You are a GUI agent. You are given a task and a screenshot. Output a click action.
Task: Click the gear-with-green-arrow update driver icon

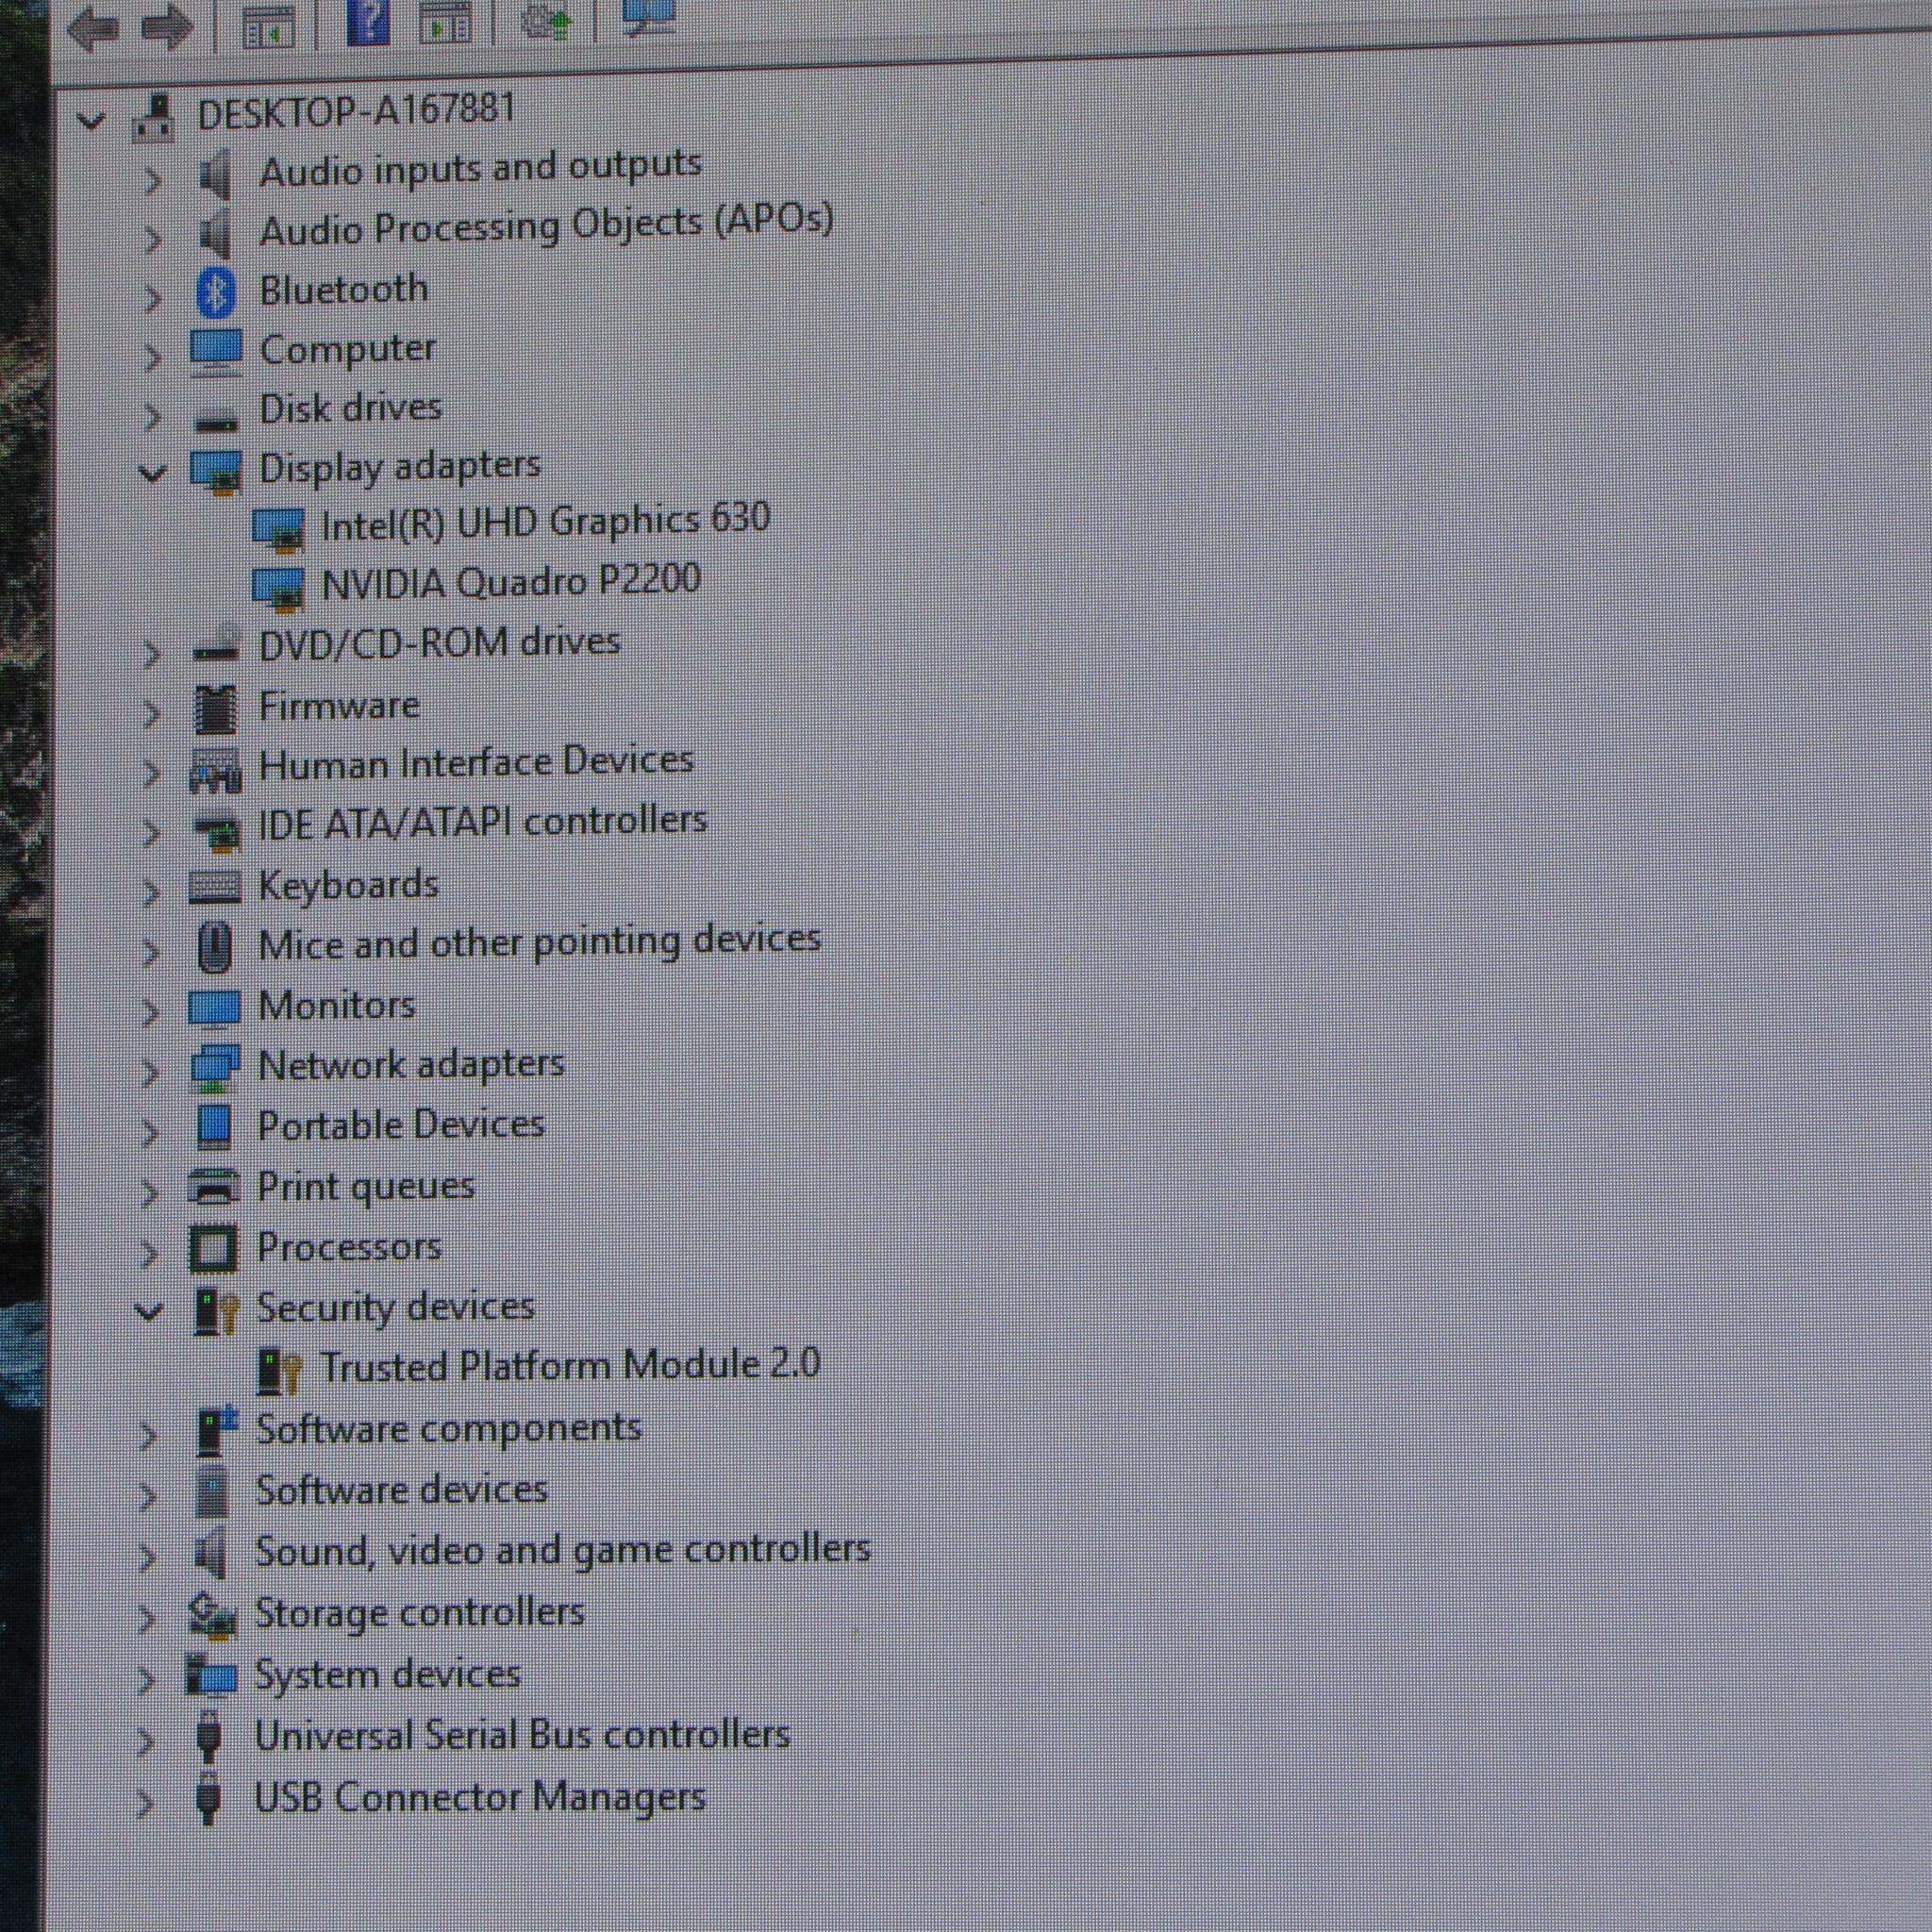pyautogui.click(x=546, y=19)
